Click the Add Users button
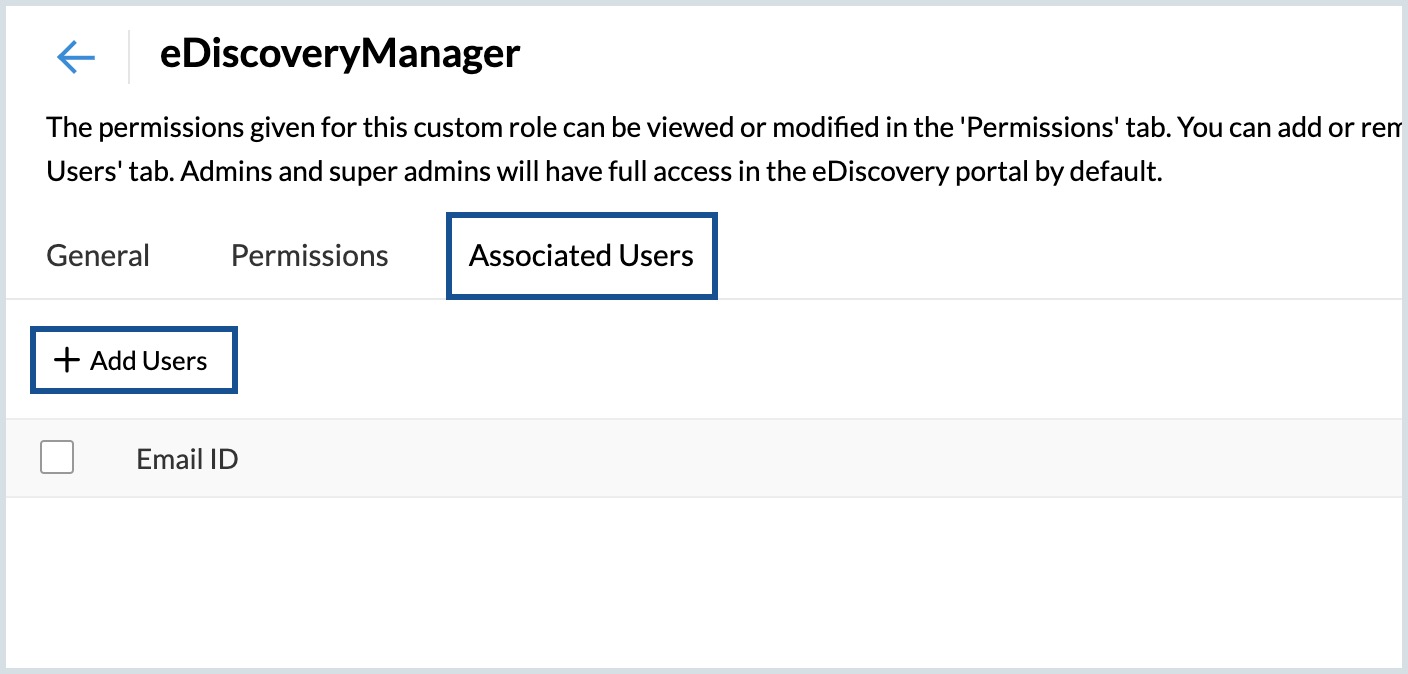 [133, 359]
